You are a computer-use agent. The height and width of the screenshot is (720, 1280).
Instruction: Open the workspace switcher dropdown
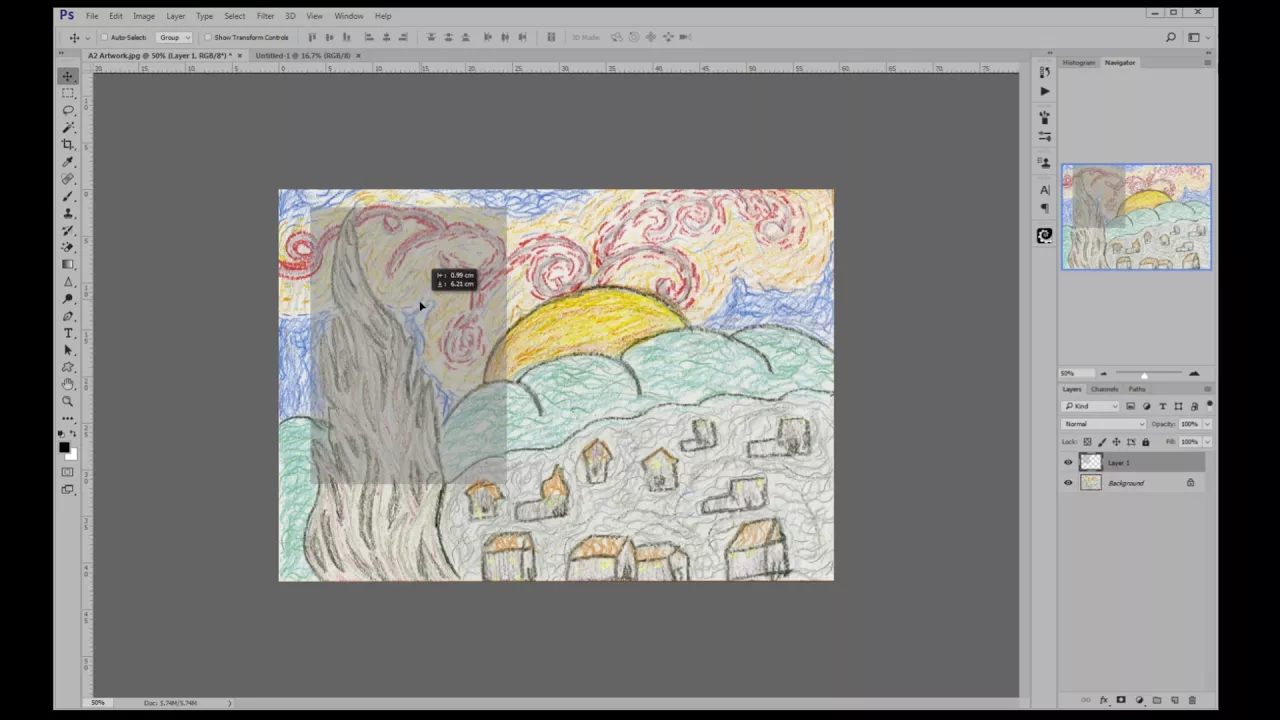(x=1197, y=37)
